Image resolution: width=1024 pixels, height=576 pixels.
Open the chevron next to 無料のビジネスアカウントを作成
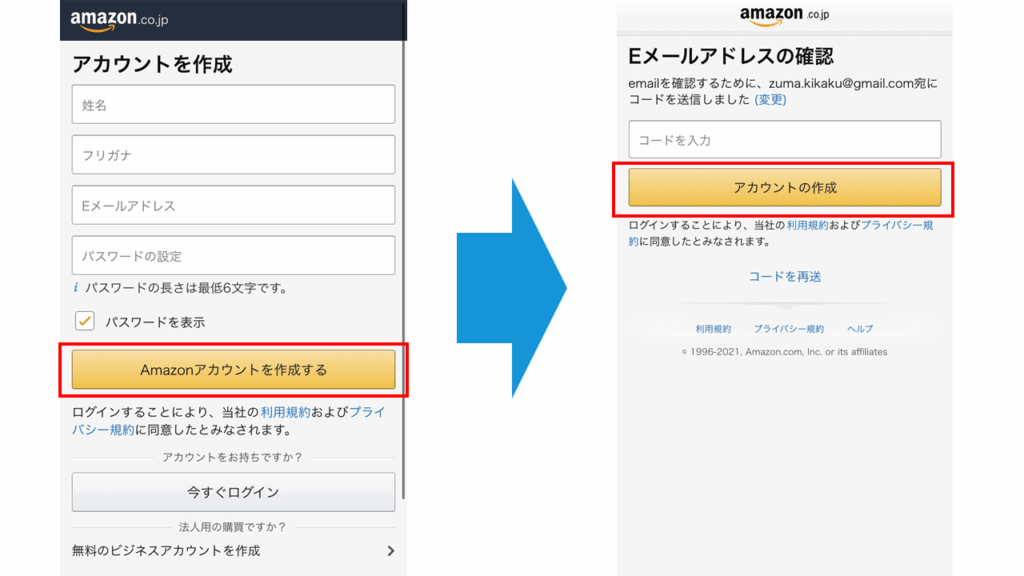(x=390, y=551)
